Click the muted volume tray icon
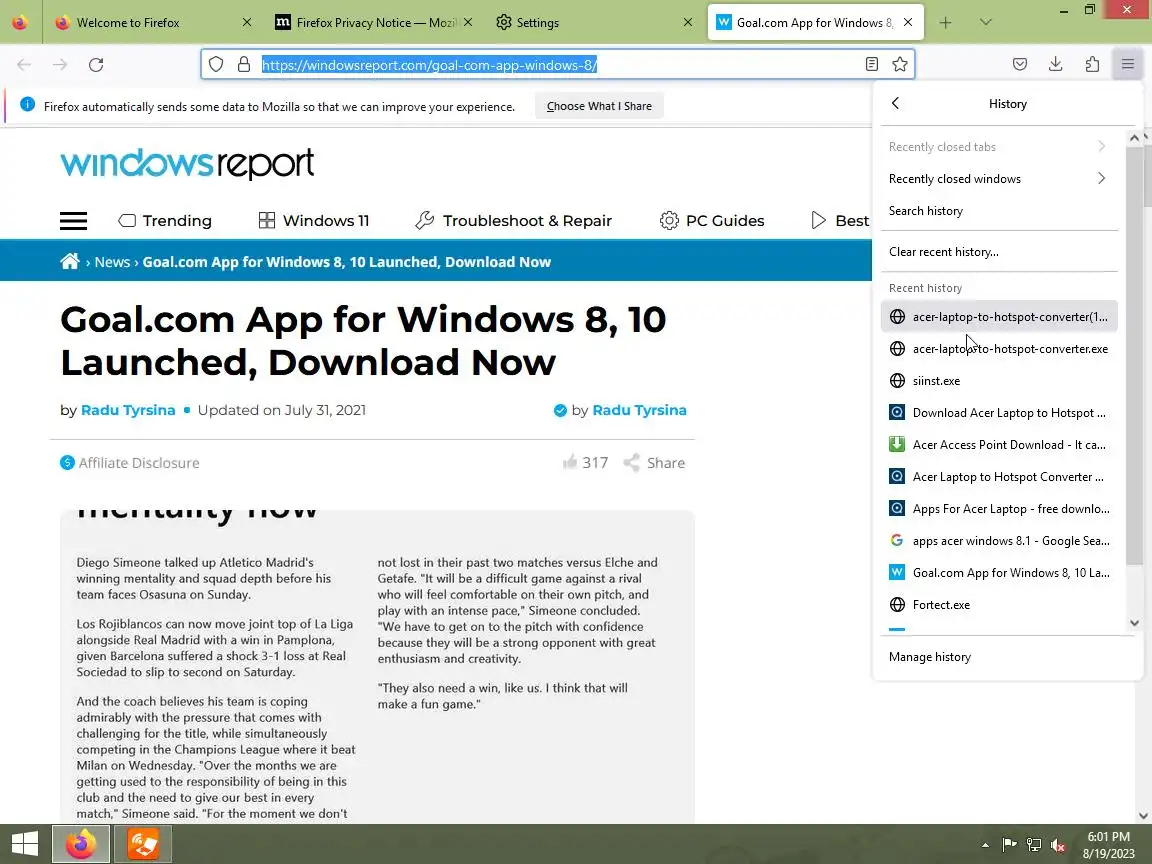The height and width of the screenshot is (864, 1152). 1058,845
